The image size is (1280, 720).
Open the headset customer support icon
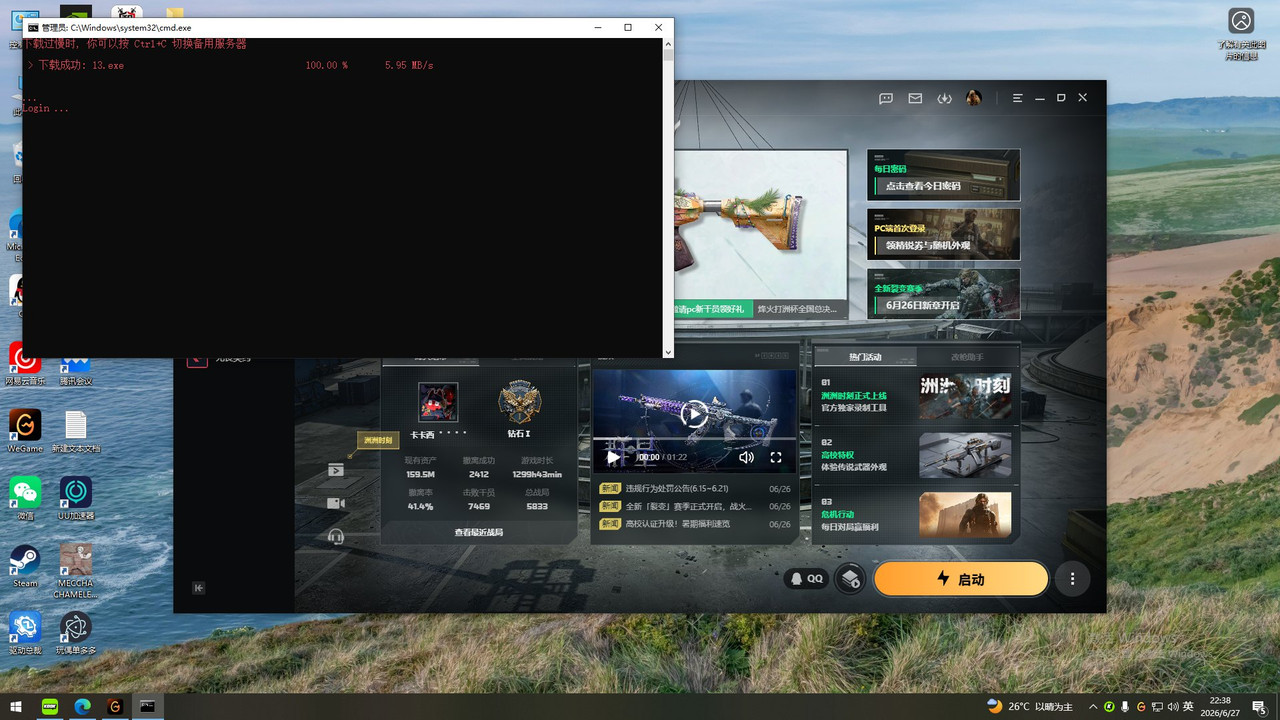tap(336, 537)
